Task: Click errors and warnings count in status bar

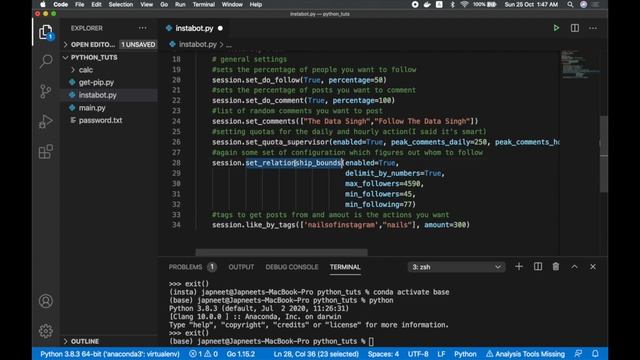Action: click(203, 354)
